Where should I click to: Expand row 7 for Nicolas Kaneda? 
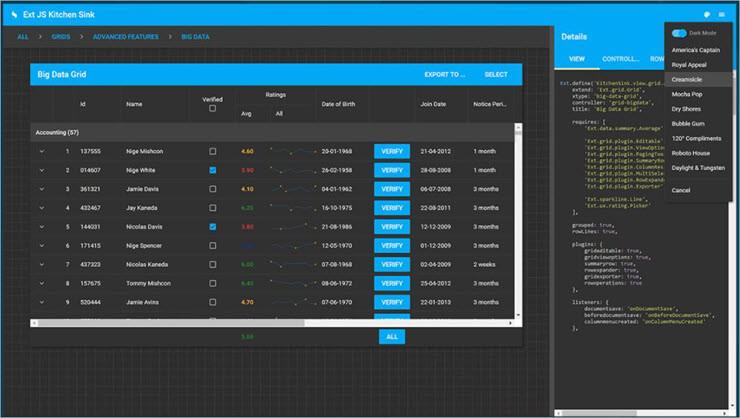point(42,265)
